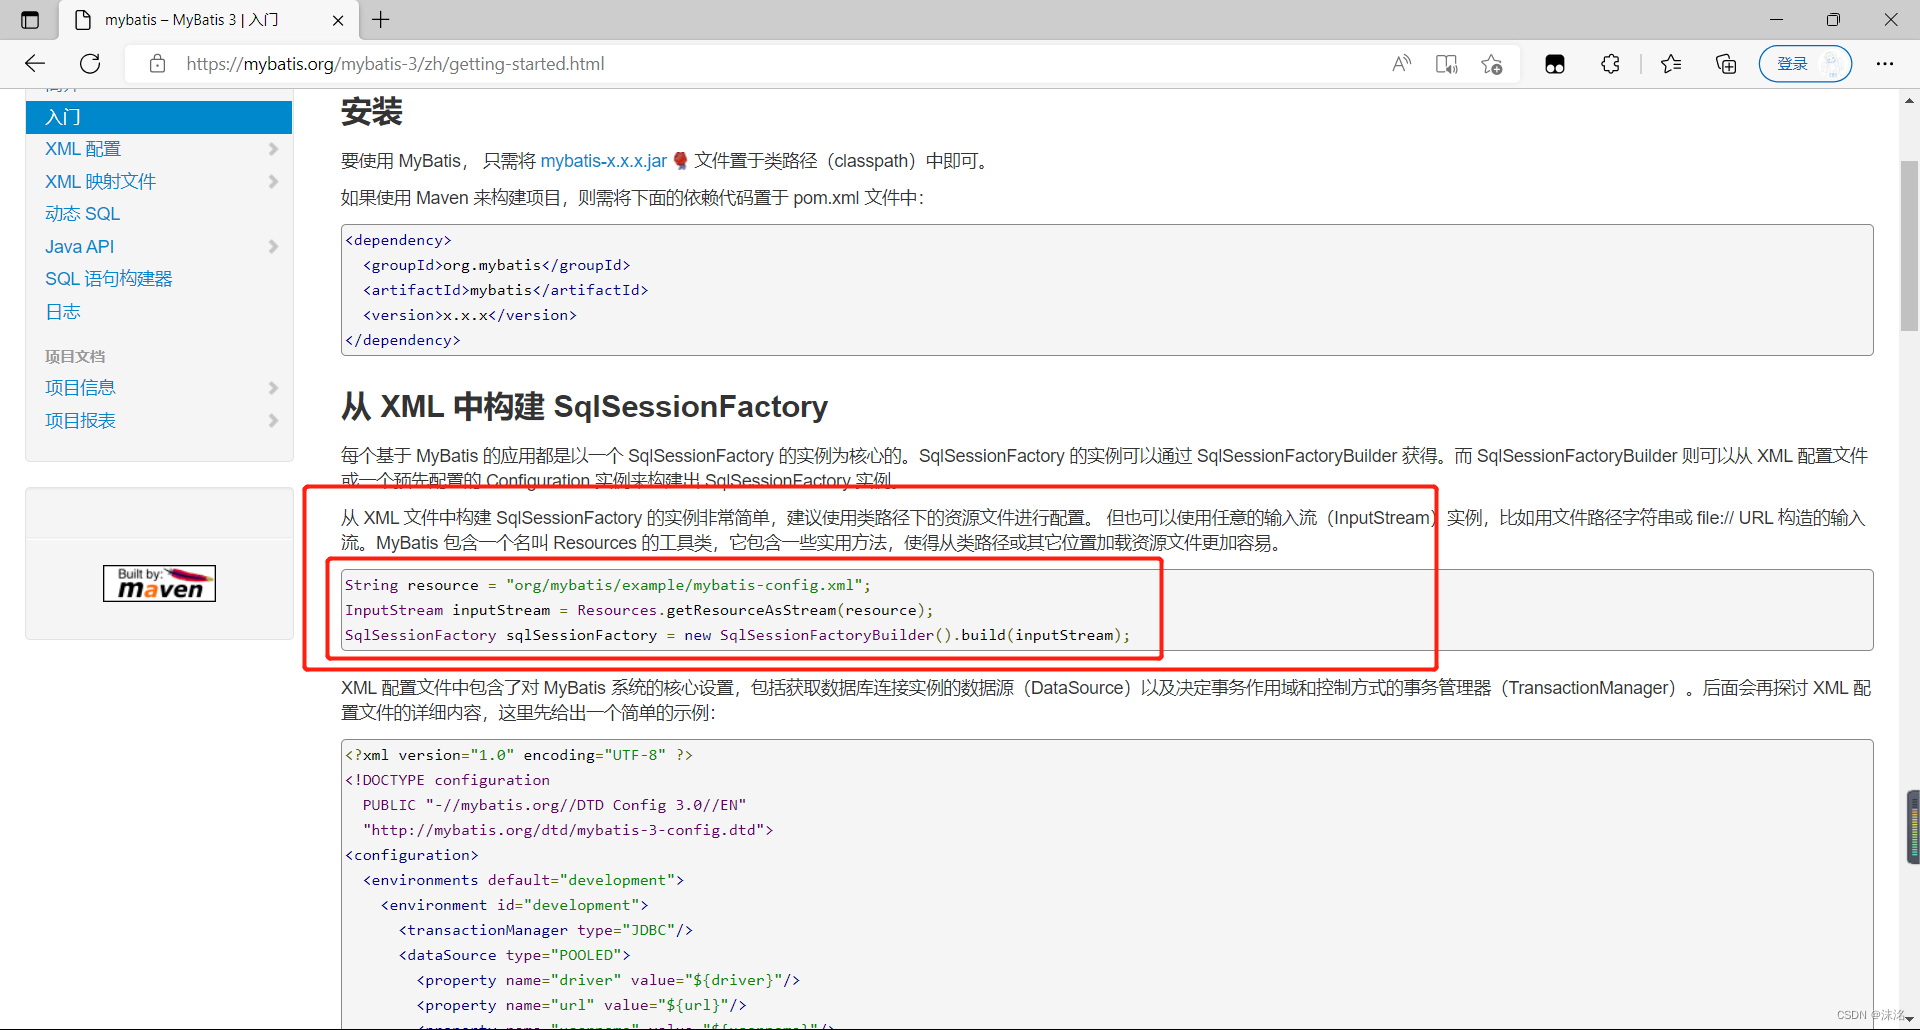Click the String resource code line

(x=608, y=585)
